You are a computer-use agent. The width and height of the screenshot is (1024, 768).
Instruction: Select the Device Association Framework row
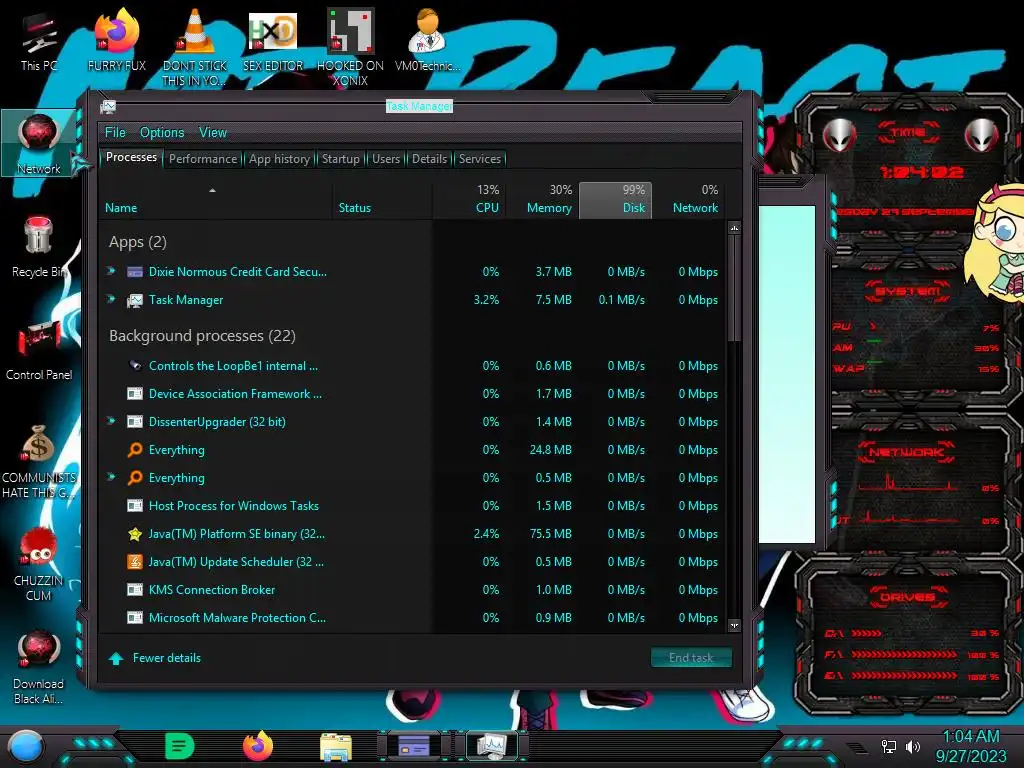pyautogui.click(x=412, y=394)
